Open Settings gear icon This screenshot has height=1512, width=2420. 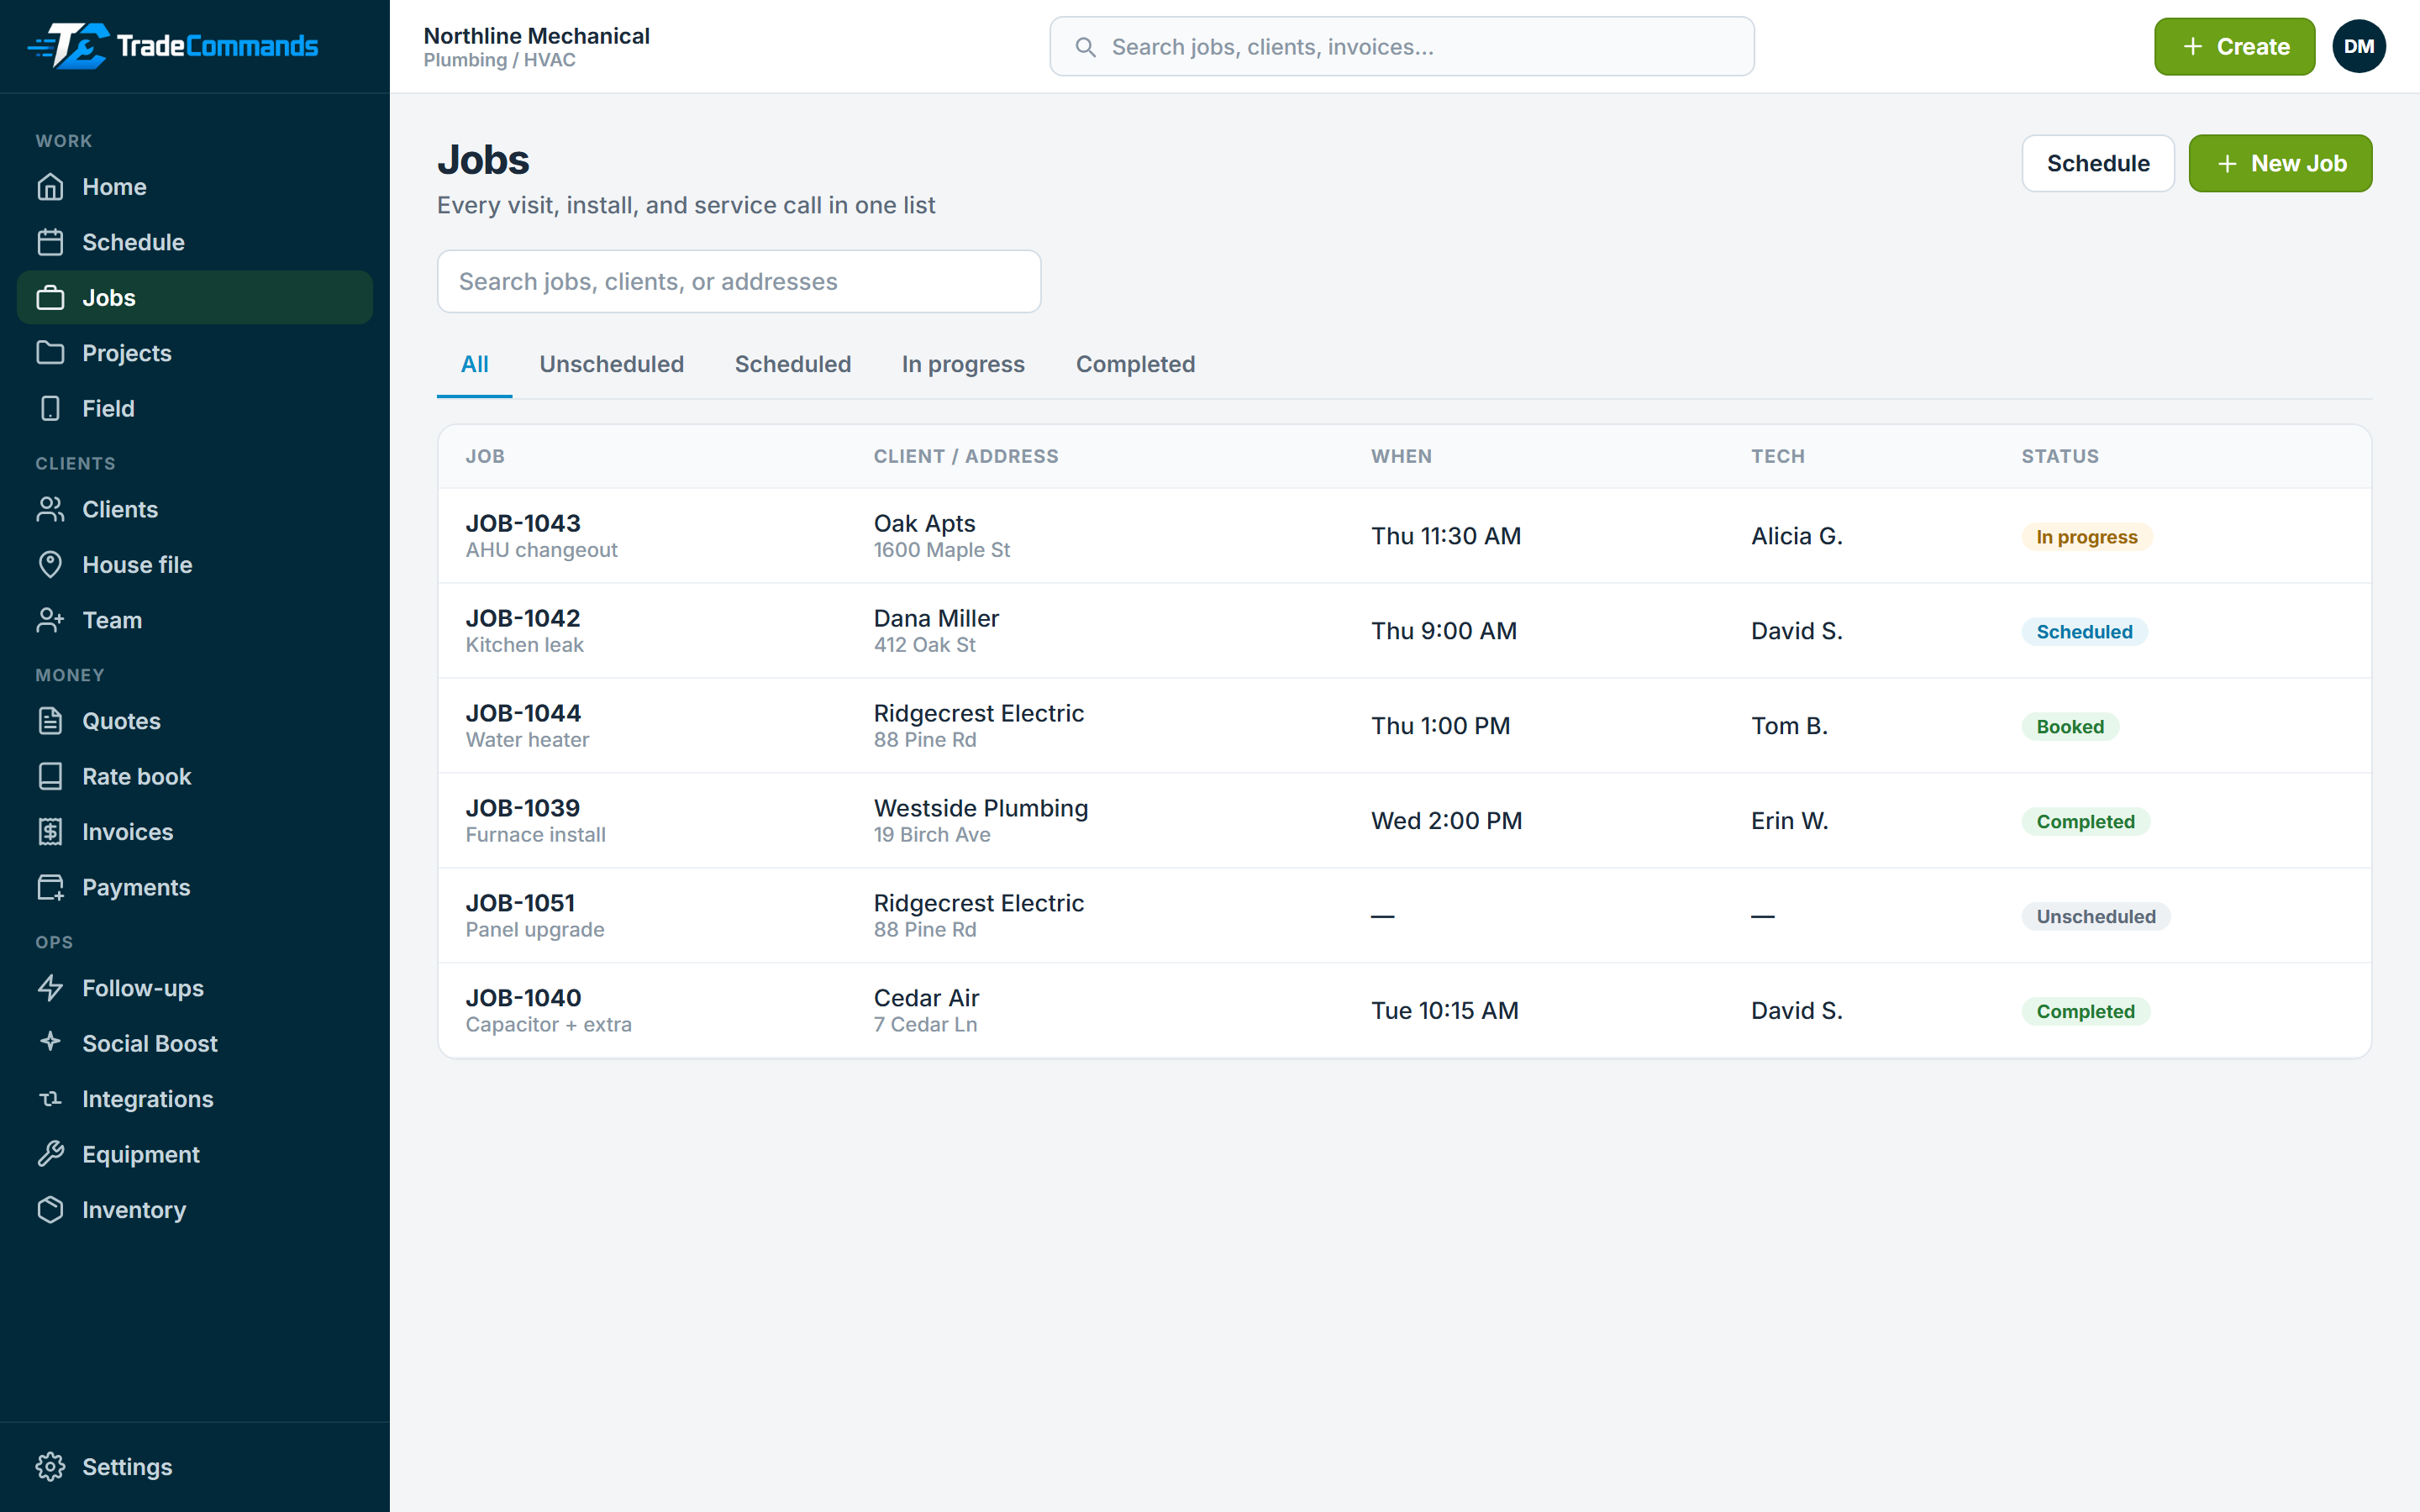[x=50, y=1467]
